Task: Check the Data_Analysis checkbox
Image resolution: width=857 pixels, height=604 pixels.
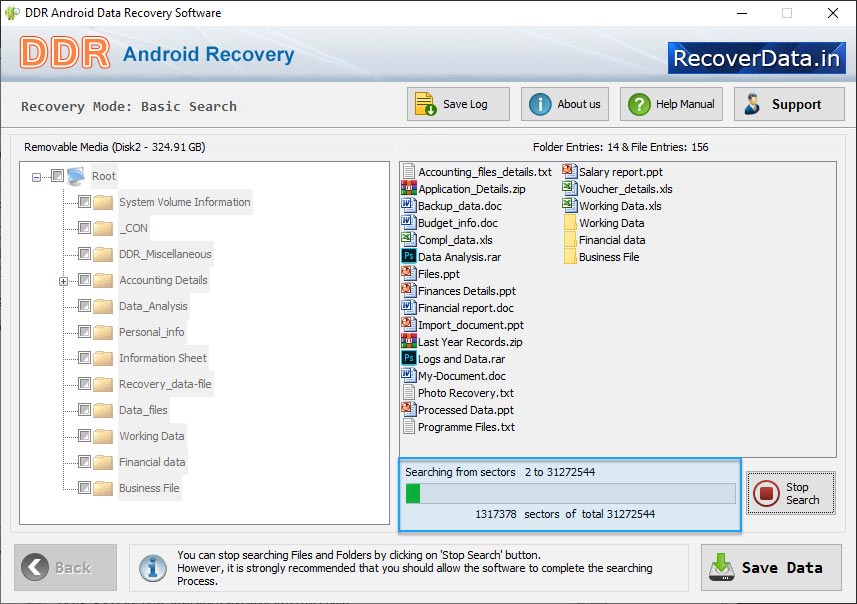Action: pyautogui.click(x=84, y=306)
